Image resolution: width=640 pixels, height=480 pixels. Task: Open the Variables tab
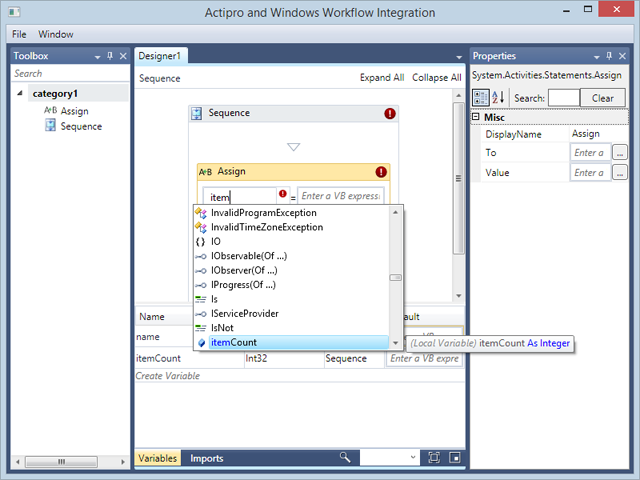(x=158, y=458)
